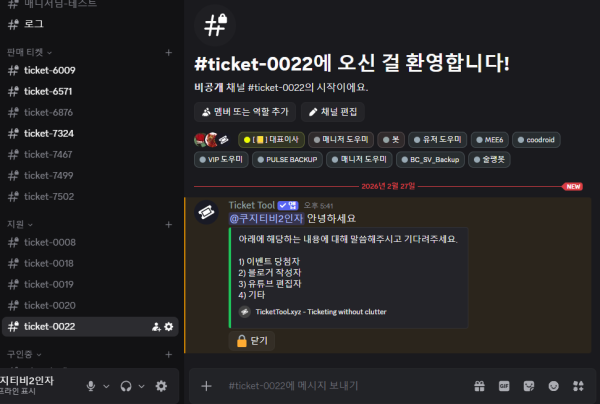This screenshot has height=404, width=600.
Task: Mute the microphone
Action: coord(92,386)
